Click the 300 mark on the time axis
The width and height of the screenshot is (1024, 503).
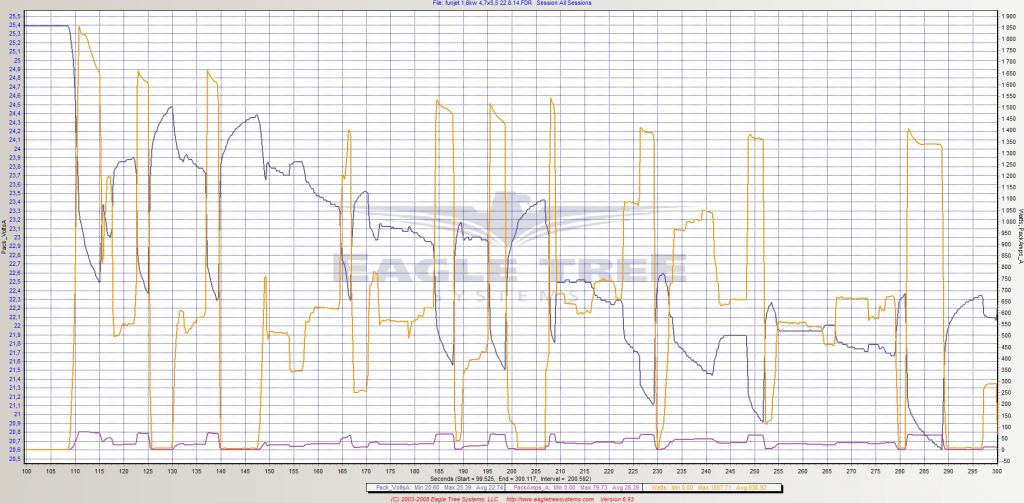coord(995,469)
